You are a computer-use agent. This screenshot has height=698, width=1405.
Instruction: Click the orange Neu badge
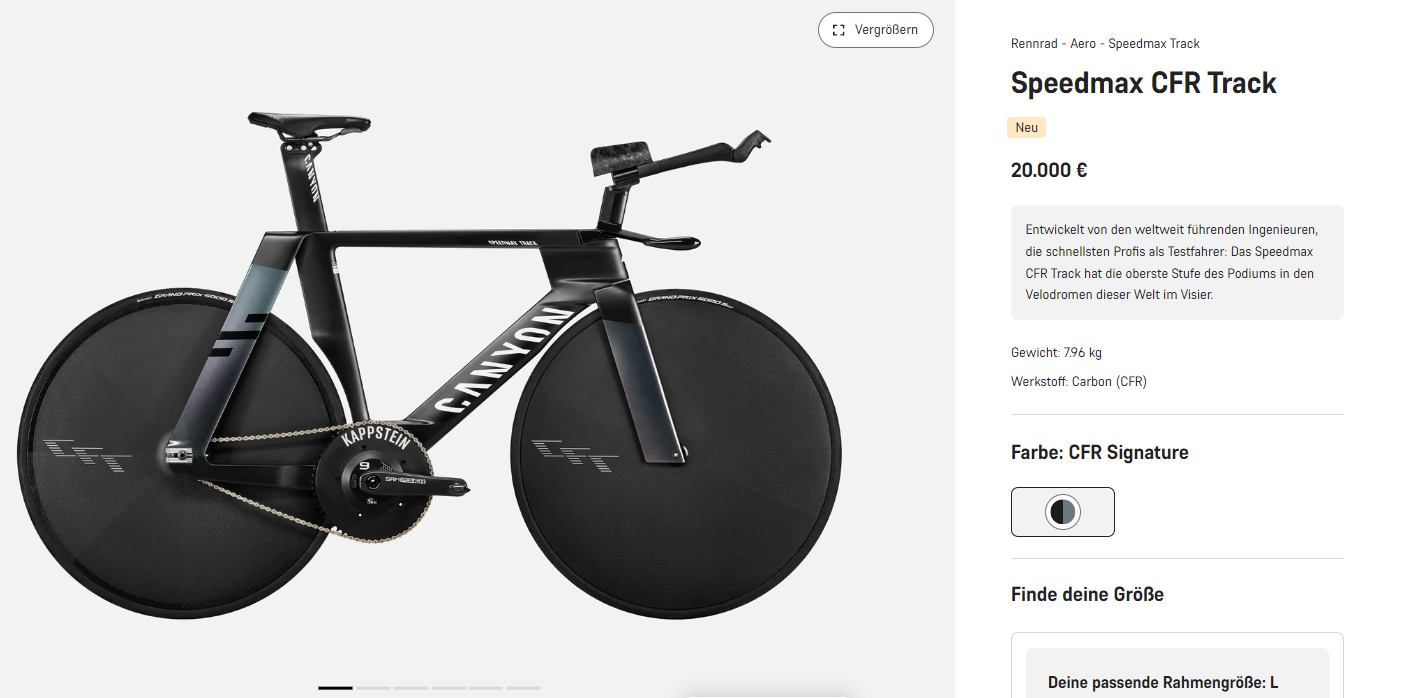point(1027,128)
